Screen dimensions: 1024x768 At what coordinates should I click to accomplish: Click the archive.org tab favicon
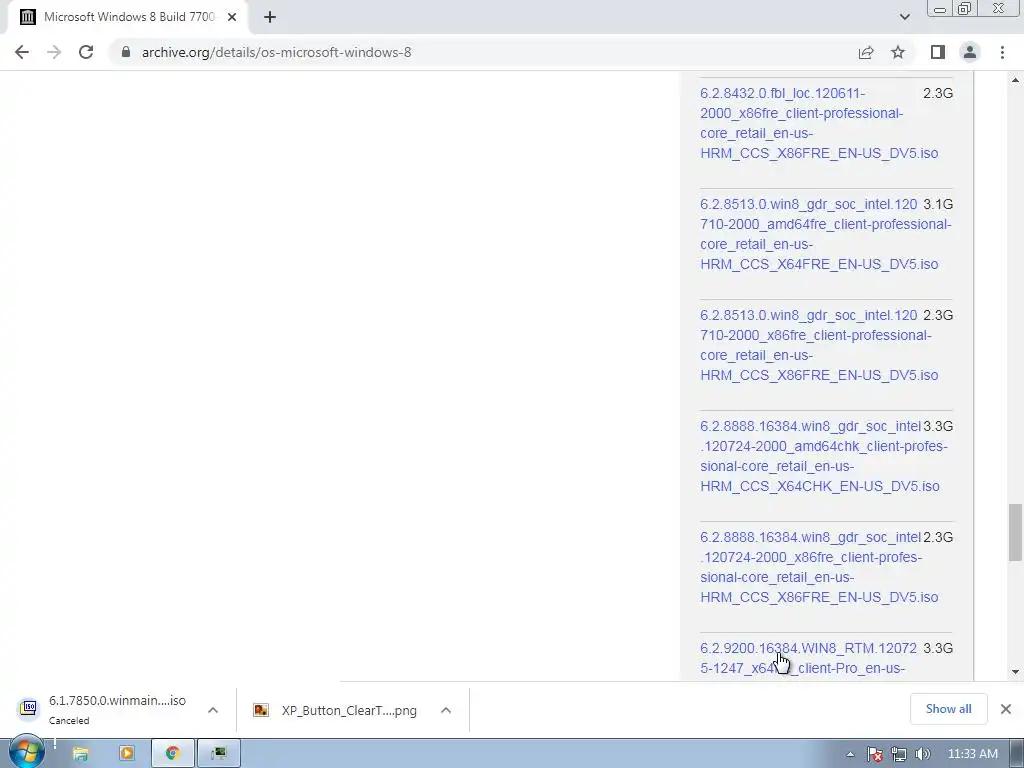(27, 17)
